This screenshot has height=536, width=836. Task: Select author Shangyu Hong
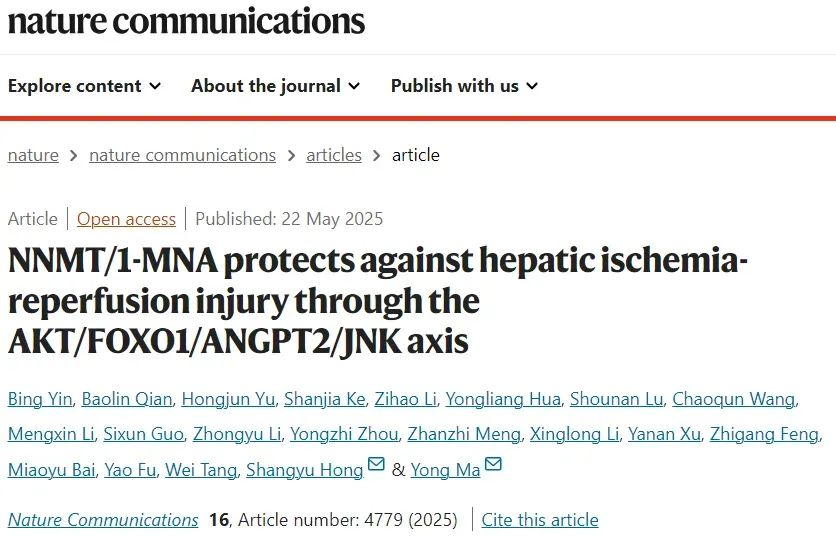coord(304,469)
